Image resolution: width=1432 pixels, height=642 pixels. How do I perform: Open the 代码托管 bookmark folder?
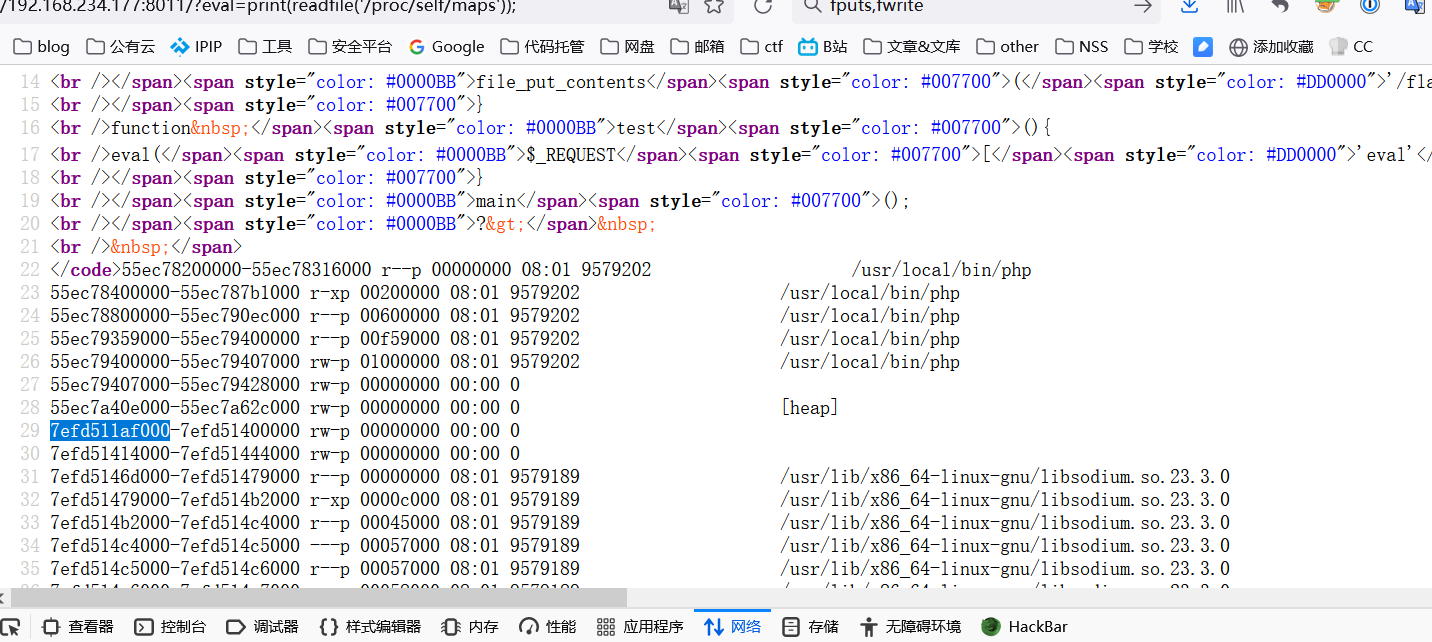(x=542, y=46)
